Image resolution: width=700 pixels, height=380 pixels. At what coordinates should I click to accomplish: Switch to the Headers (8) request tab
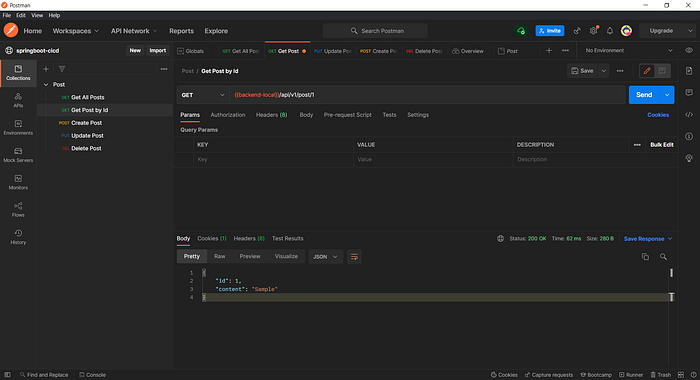[271, 115]
